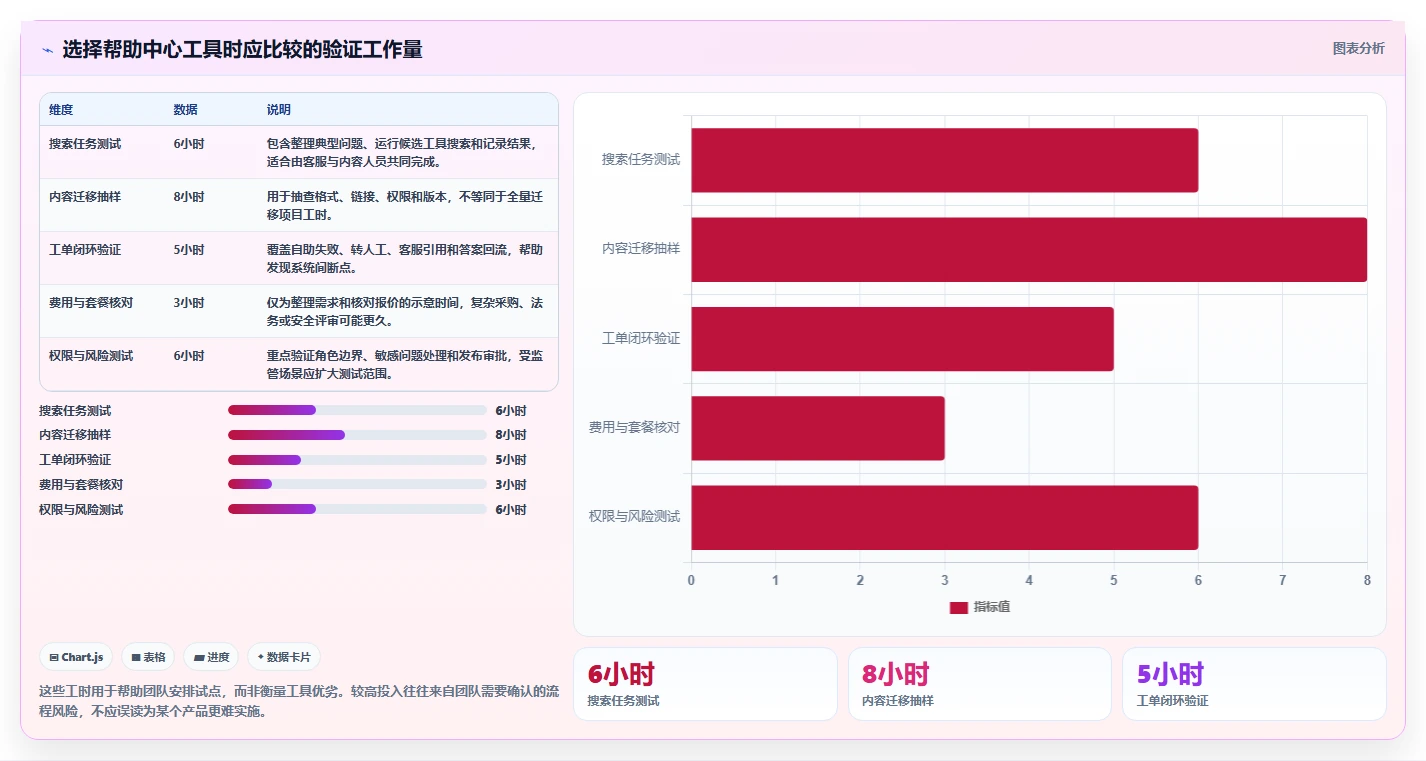Click the description starting 用于抽查格式
This screenshot has width=1426, height=761.
coord(405,206)
